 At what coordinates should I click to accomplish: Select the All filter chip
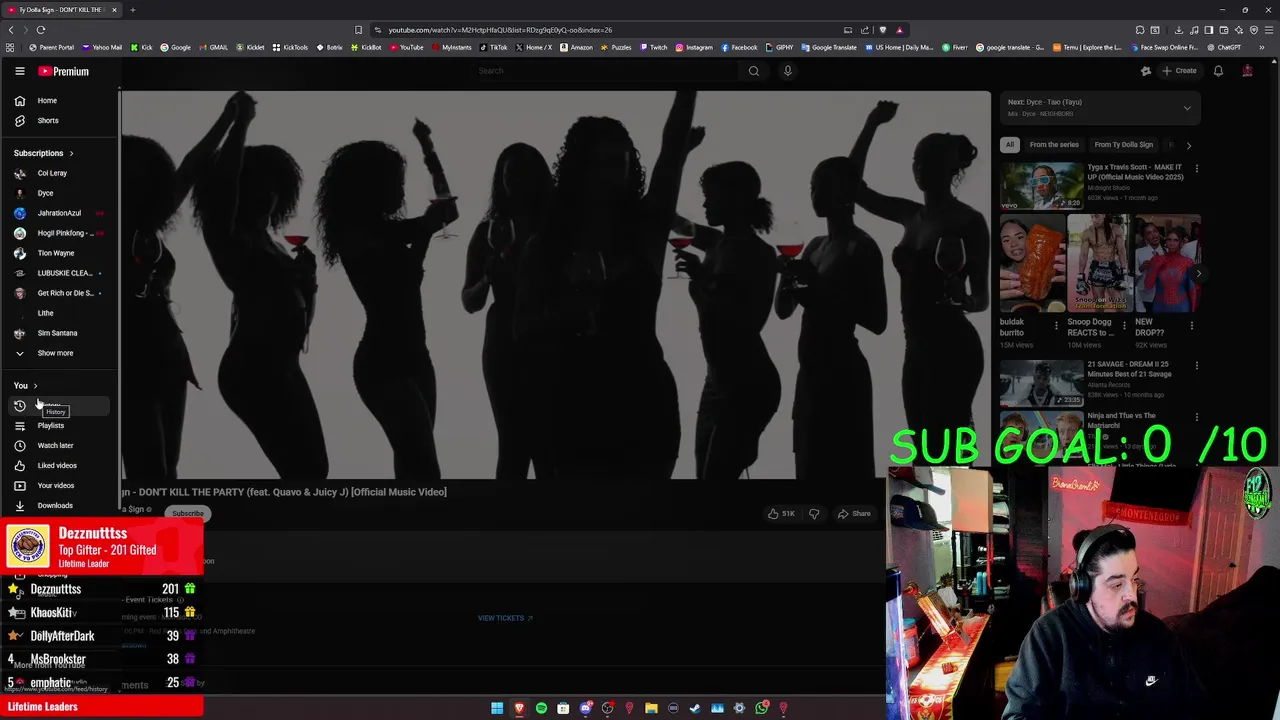tap(1010, 145)
